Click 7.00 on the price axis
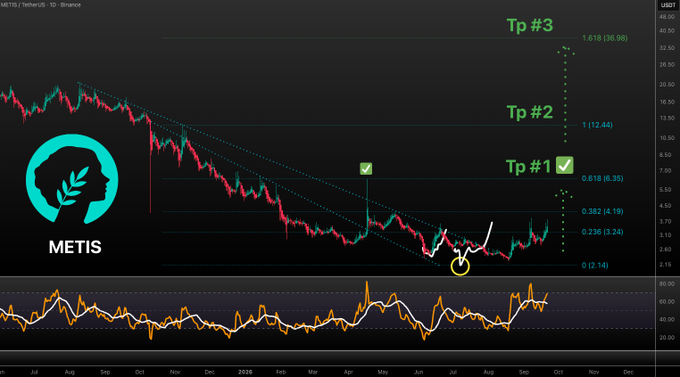This screenshot has width=680, height=377. click(x=665, y=171)
